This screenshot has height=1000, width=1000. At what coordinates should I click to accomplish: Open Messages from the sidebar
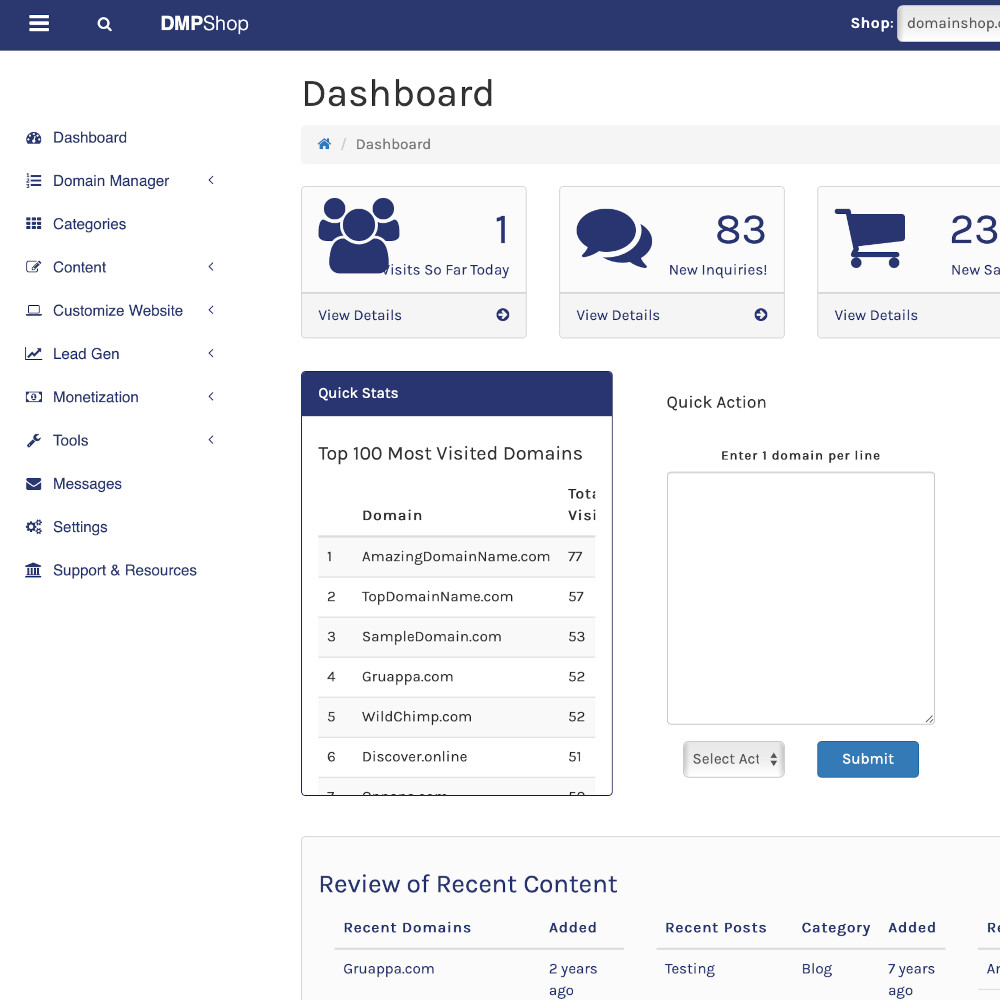pyautogui.click(x=87, y=484)
